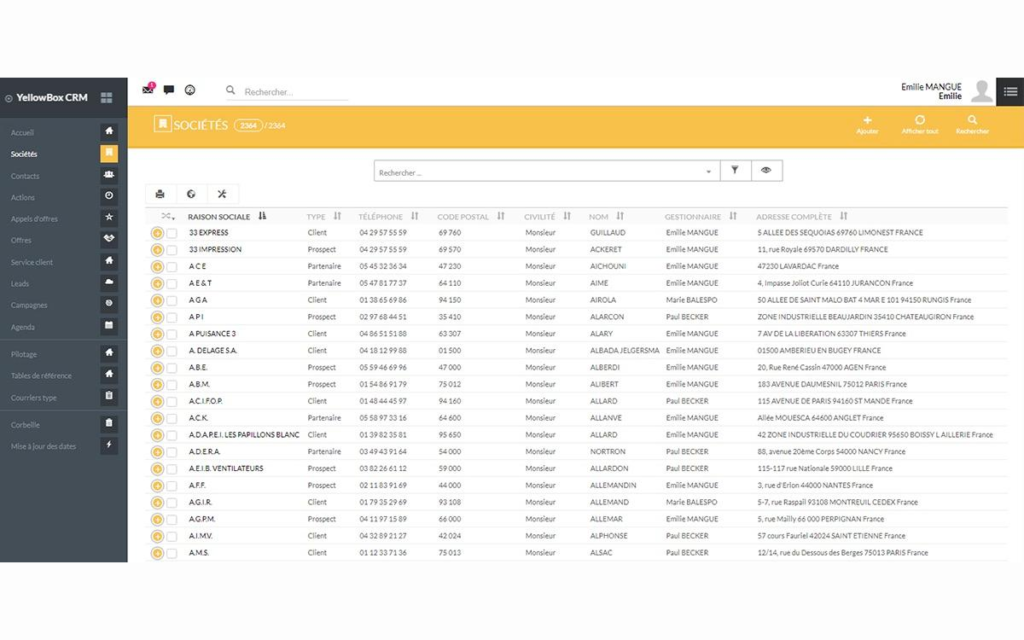The image size is (1024, 640).
Task: Check the box for 33 IMPRESSION row
Action: (172, 250)
